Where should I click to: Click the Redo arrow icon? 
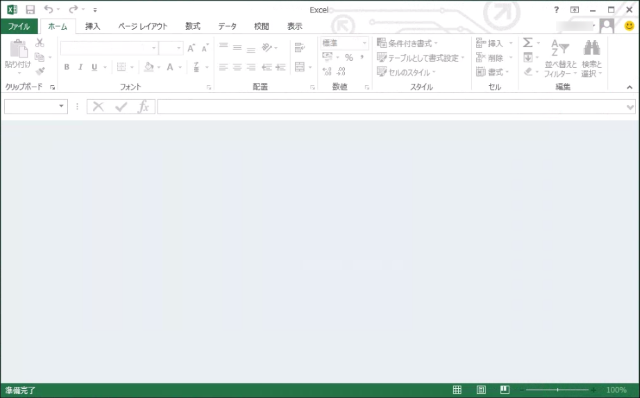(73, 9)
